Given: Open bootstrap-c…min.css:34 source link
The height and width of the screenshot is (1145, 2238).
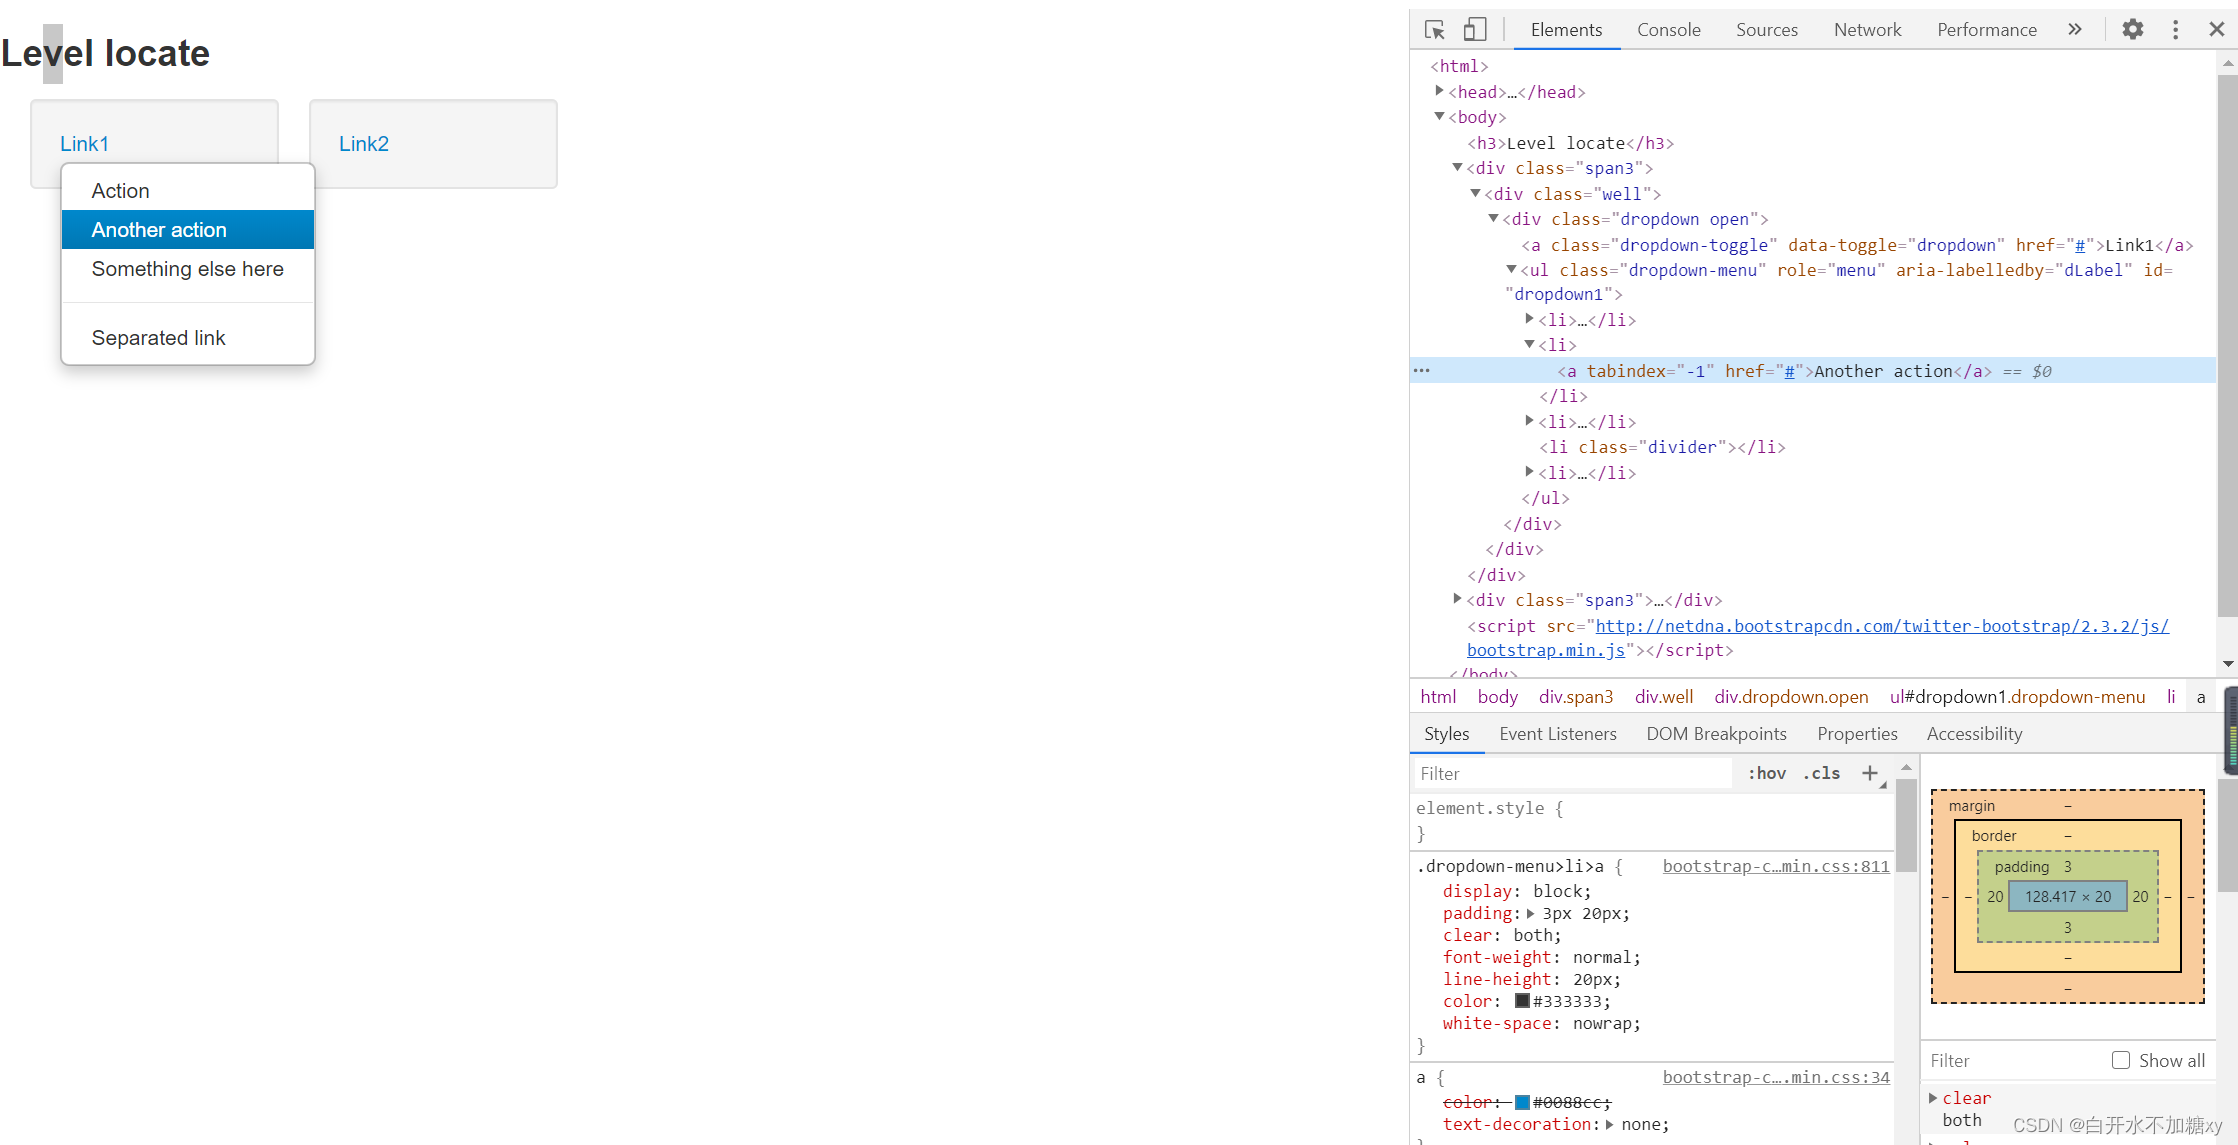Looking at the screenshot, I should tap(1776, 1077).
